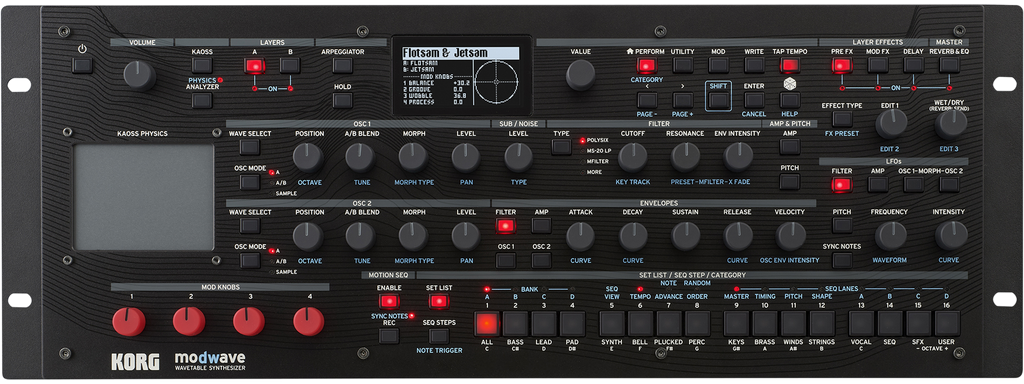Push the lit step button 1 (All)
This screenshot has width=1024, height=384.
click(487, 323)
